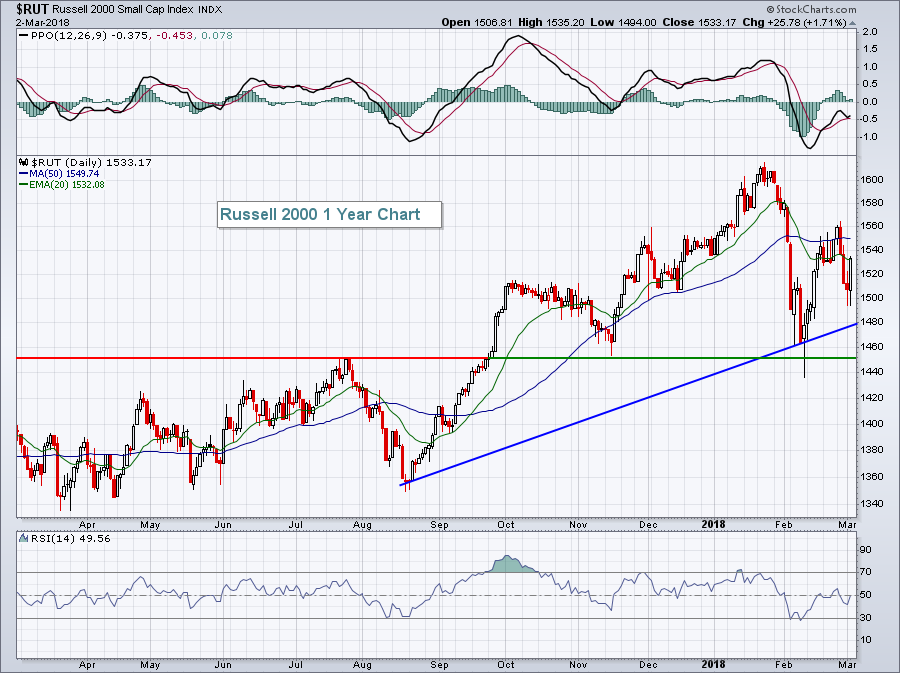Click the 1440 price axis label
This screenshot has width=900, height=673.
pos(872,371)
